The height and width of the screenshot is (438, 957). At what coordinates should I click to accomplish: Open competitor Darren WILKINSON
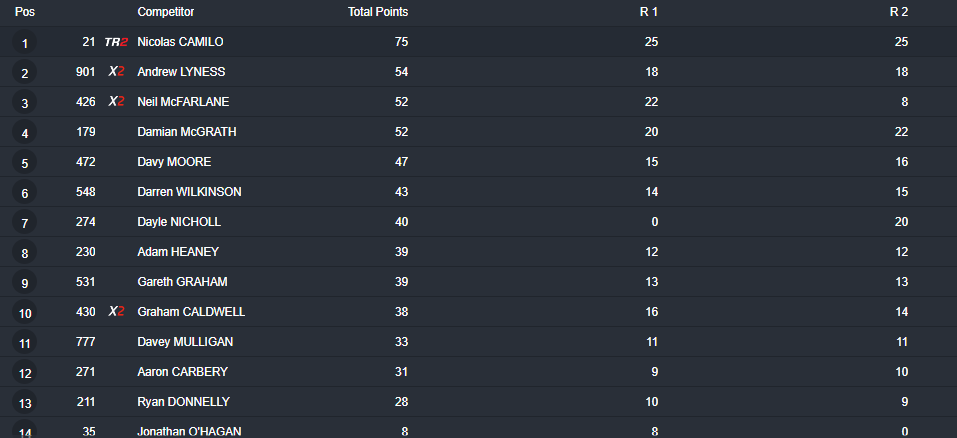tap(189, 192)
